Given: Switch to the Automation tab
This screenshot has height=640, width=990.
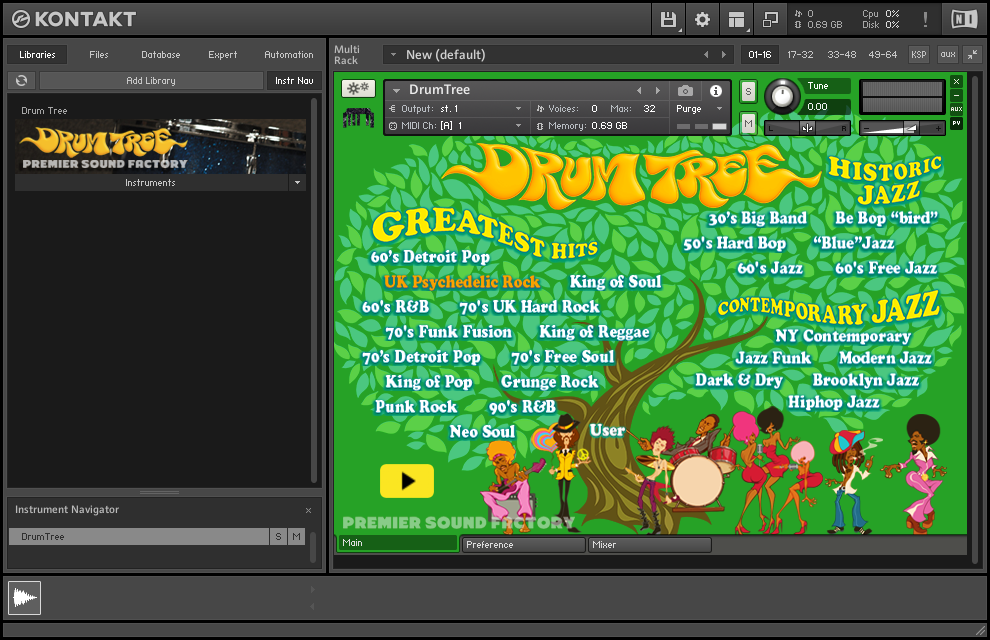Looking at the screenshot, I should (289, 55).
